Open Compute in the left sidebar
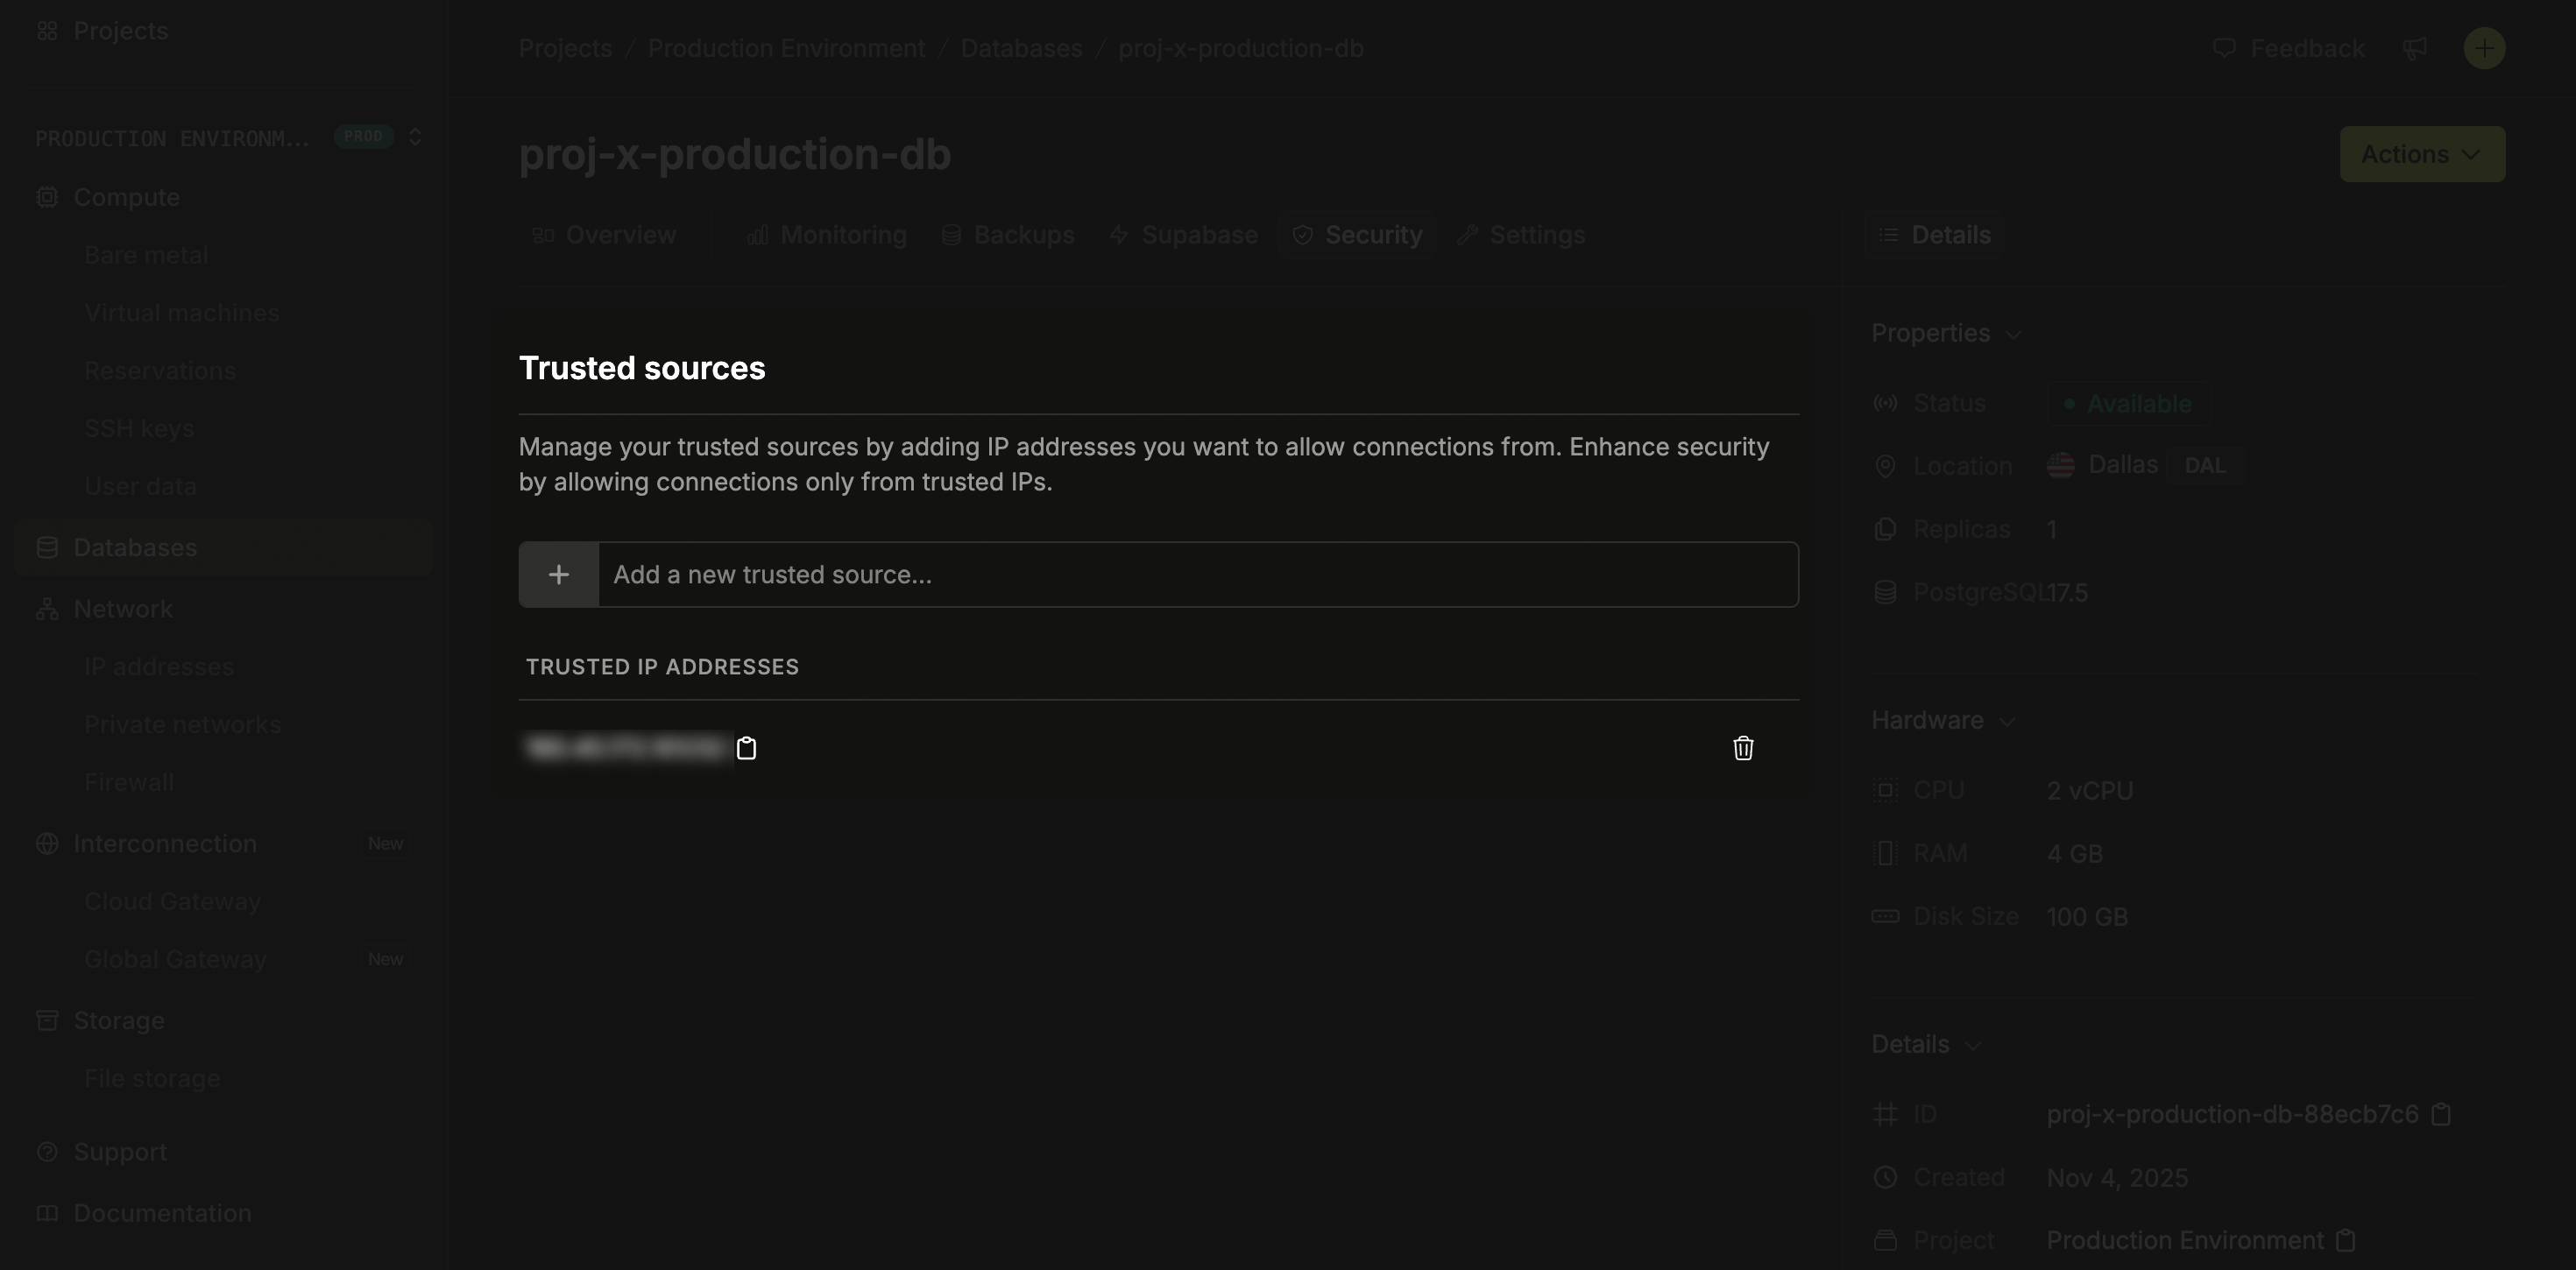Viewport: 2576px width, 1270px height. pyautogui.click(x=127, y=197)
